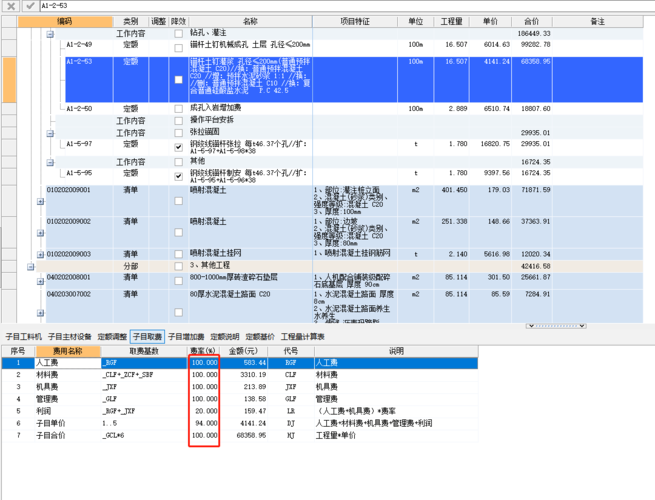
Task: Switch to the 子目工料机 tab
Action: coord(24,337)
